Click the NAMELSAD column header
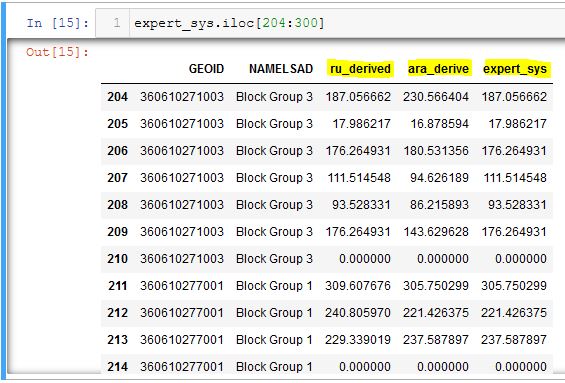The height and width of the screenshot is (383, 565). [281, 69]
